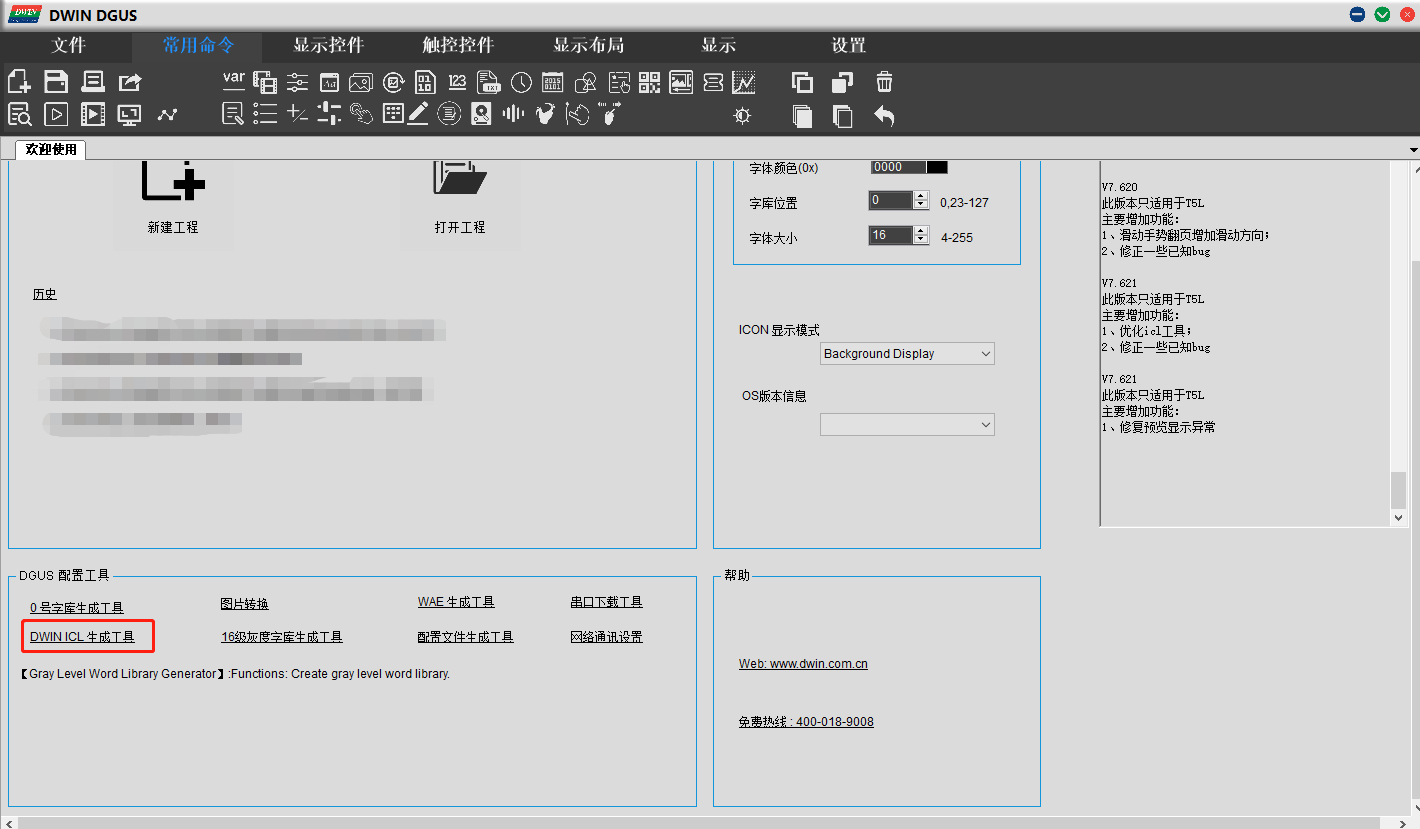Click the horizontal sliders icon
This screenshot has width=1420, height=829.
point(297,82)
